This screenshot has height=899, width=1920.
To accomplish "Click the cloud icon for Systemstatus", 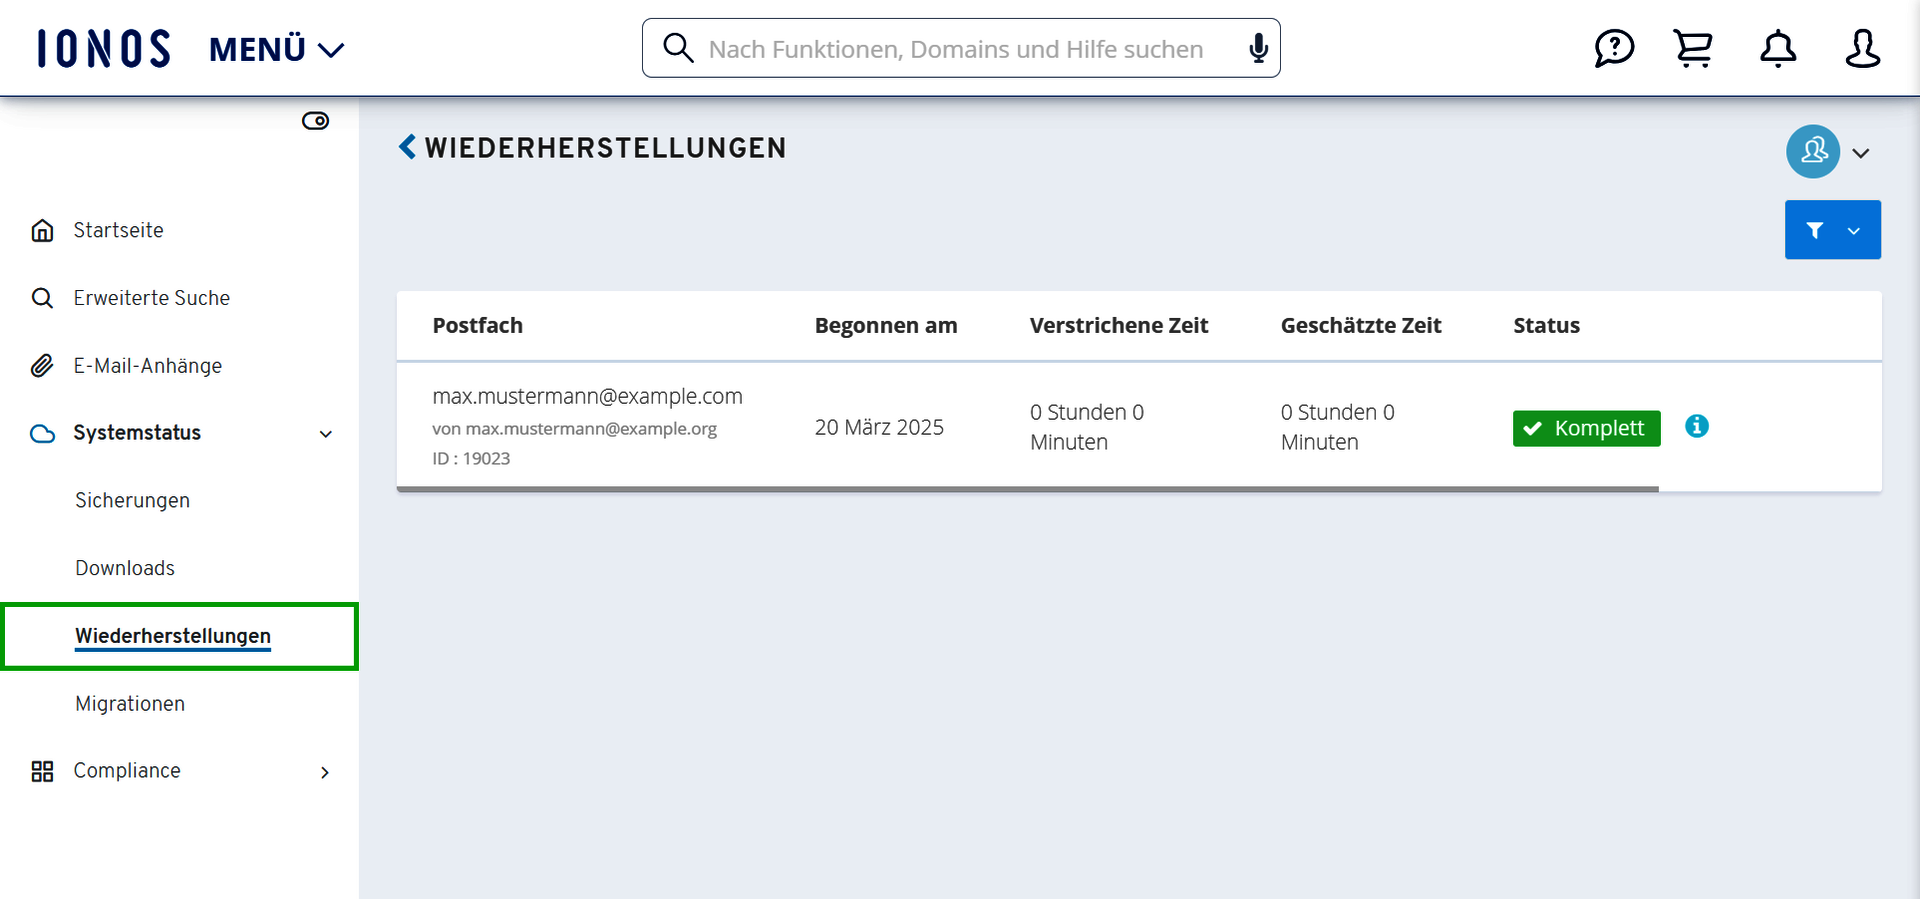I will pyautogui.click(x=42, y=434).
